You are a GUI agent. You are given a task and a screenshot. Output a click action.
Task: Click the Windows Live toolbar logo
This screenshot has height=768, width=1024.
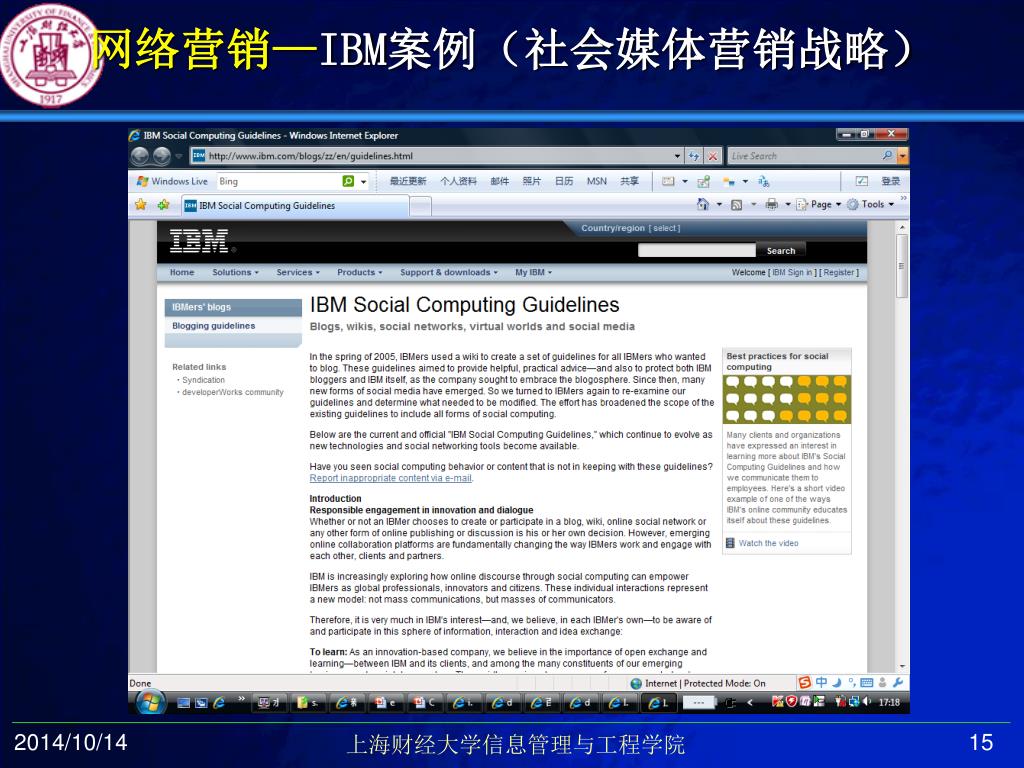coord(172,182)
